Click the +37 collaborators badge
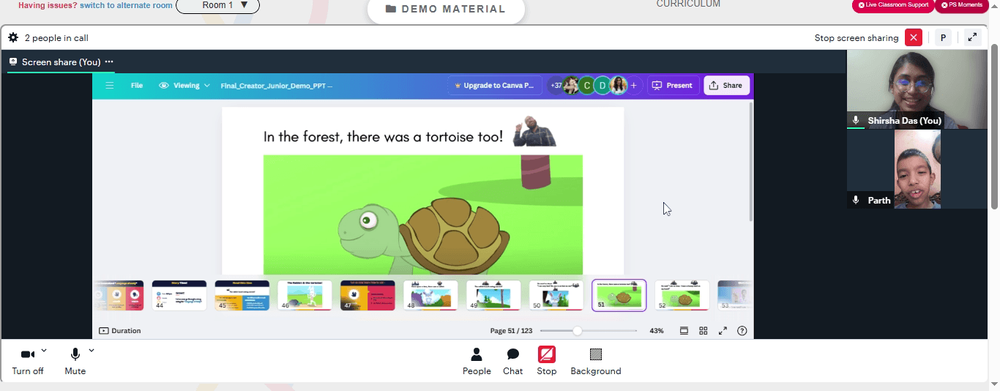Screen dimensions: 1000x391 coord(556,85)
